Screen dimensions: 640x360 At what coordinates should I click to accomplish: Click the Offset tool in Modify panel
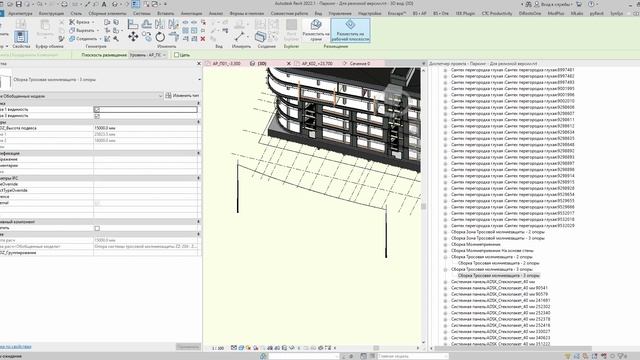click(x=147, y=24)
